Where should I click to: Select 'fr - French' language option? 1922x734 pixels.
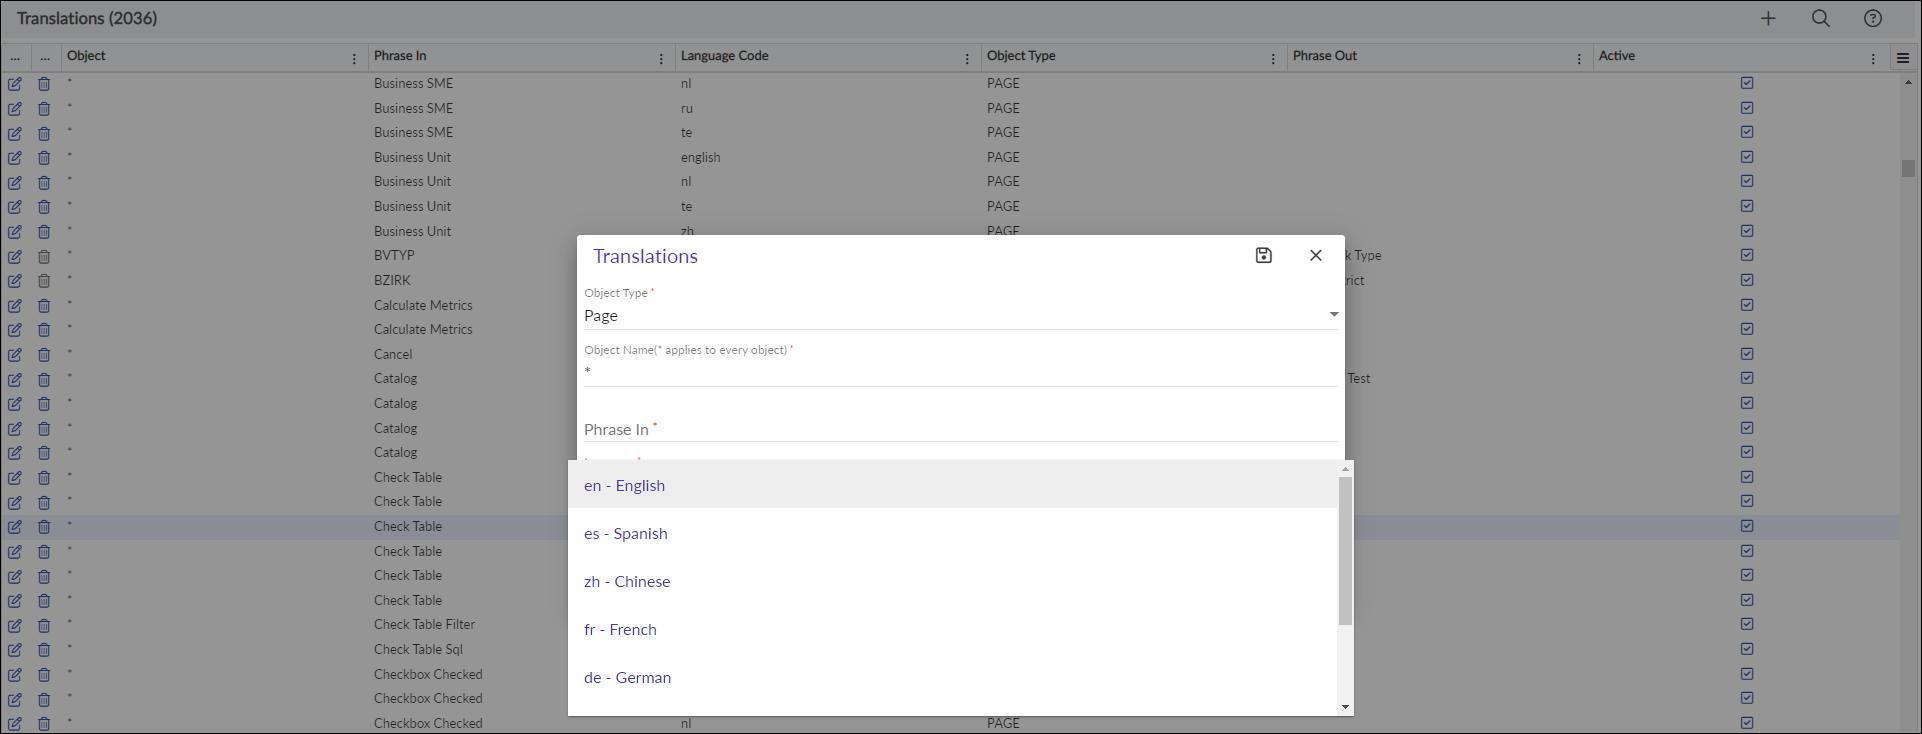(x=952, y=629)
